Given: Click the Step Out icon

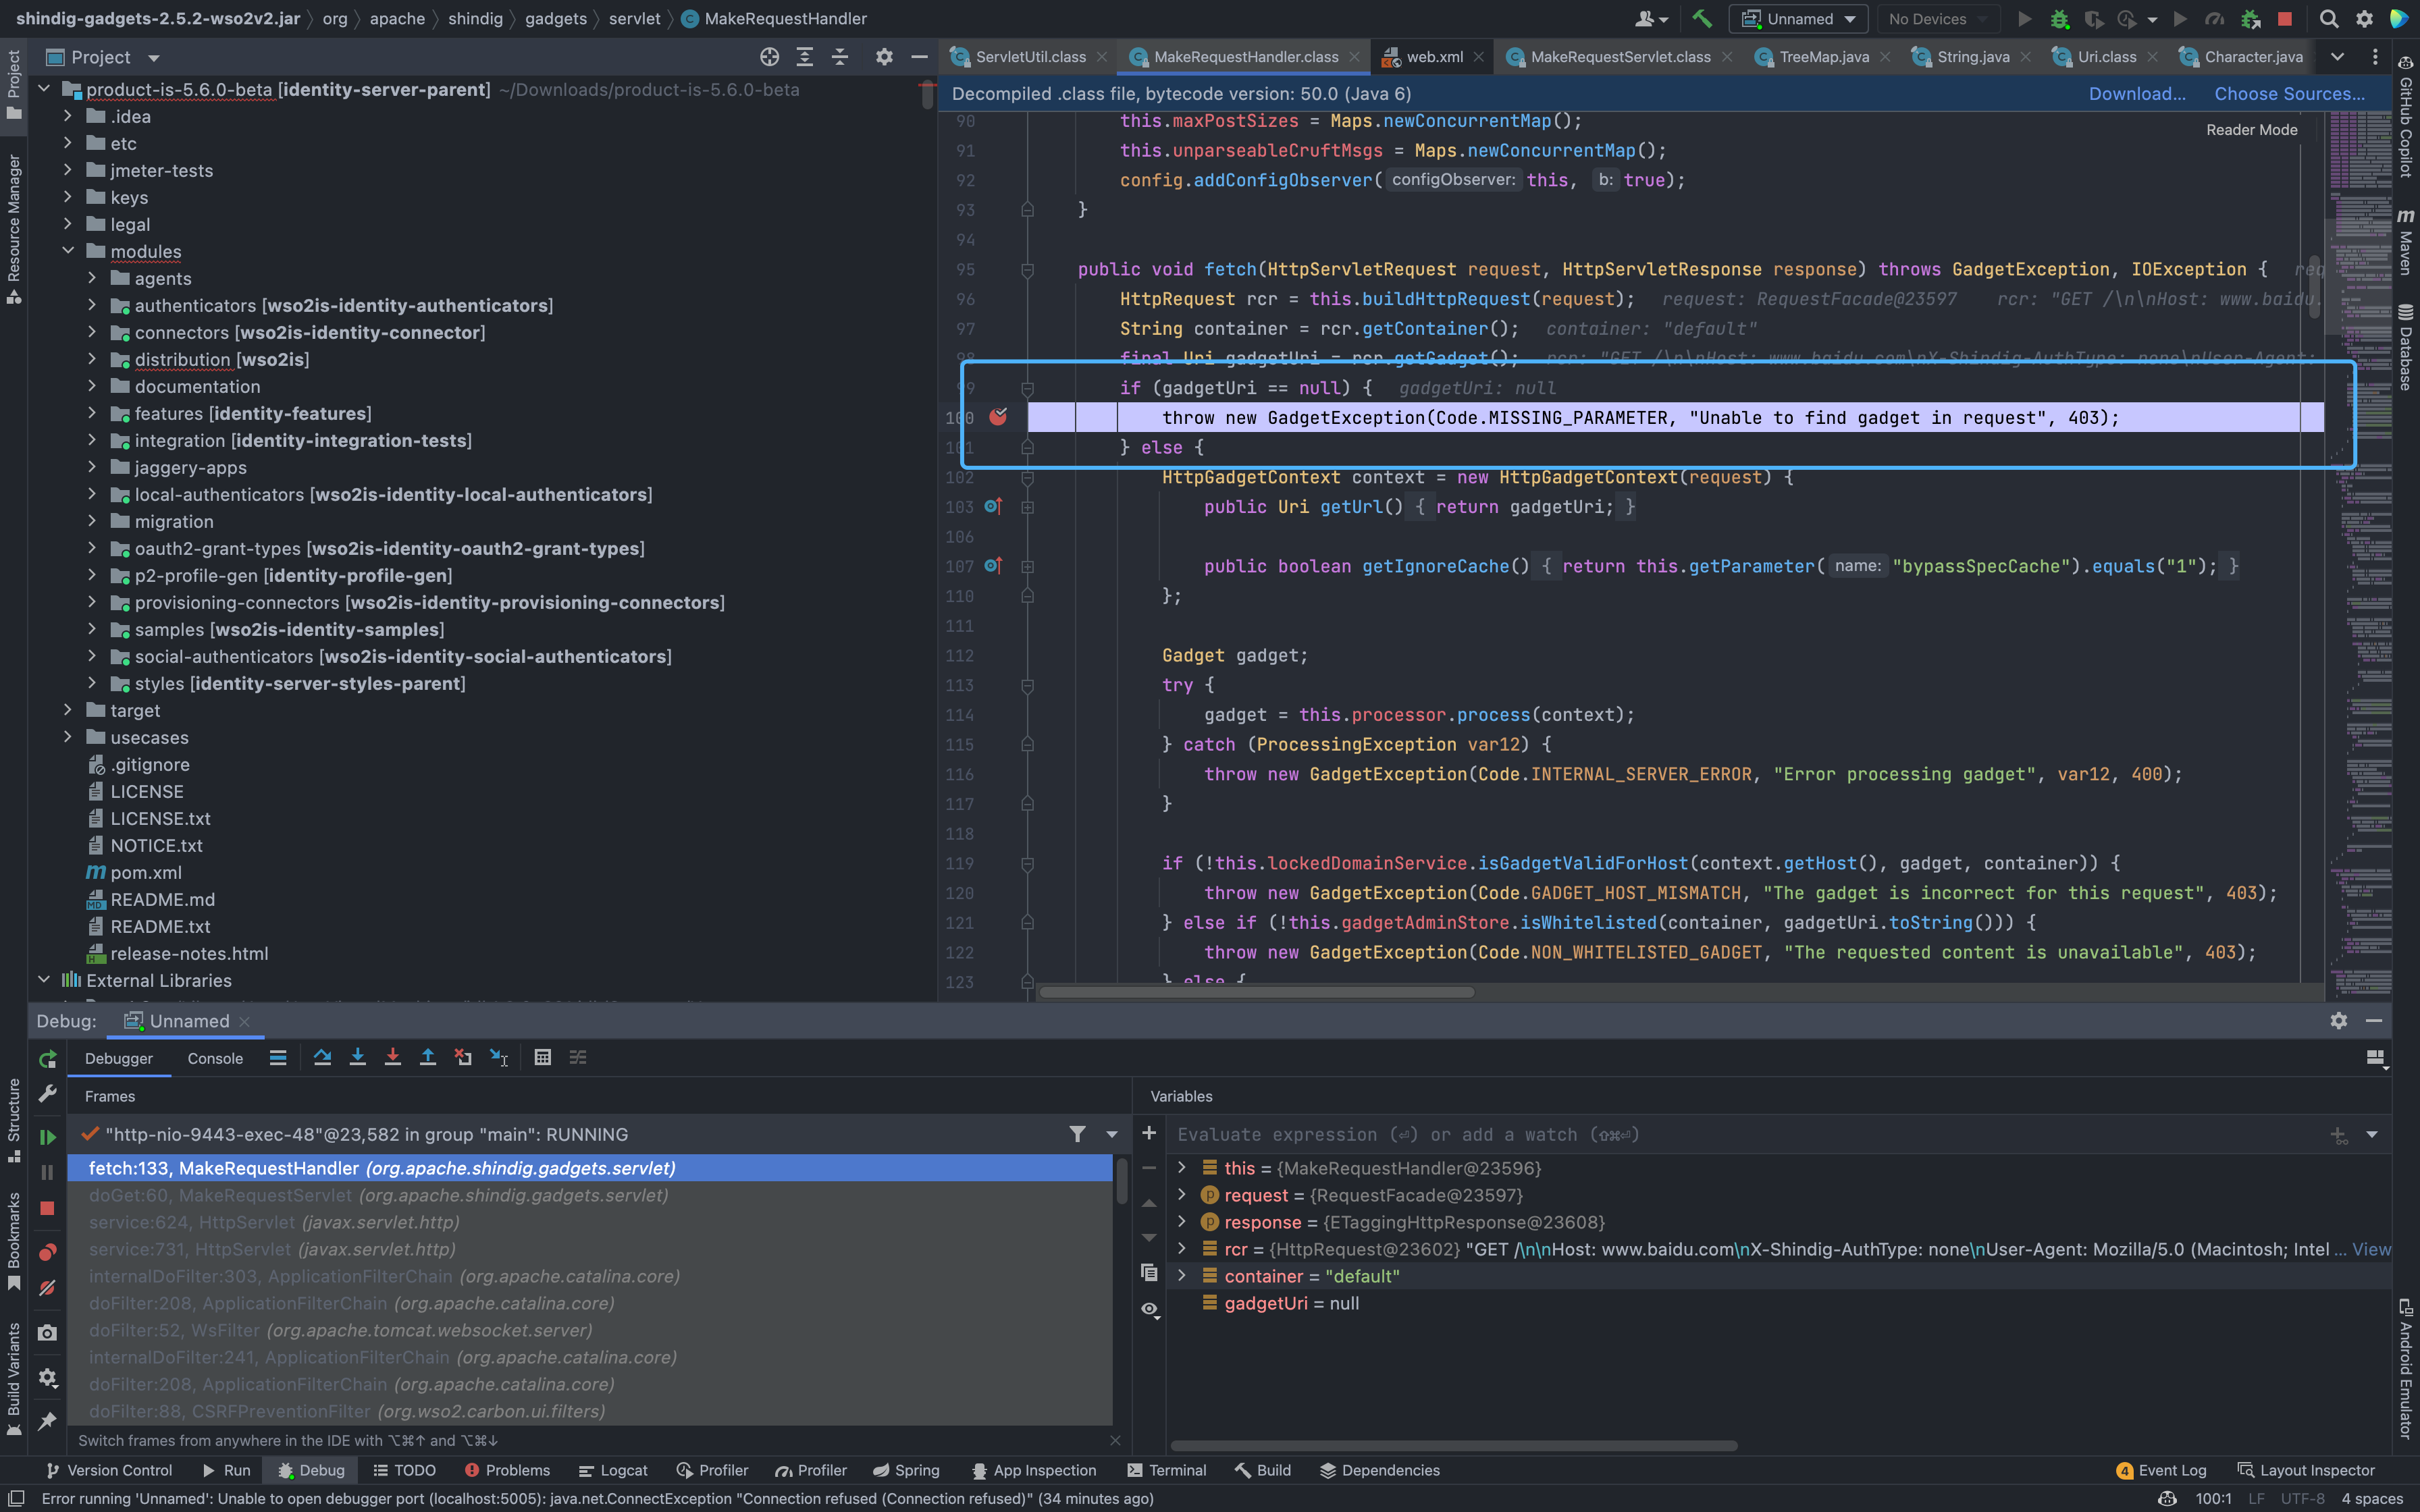Looking at the screenshot, I should click(x=427, y=1057).
